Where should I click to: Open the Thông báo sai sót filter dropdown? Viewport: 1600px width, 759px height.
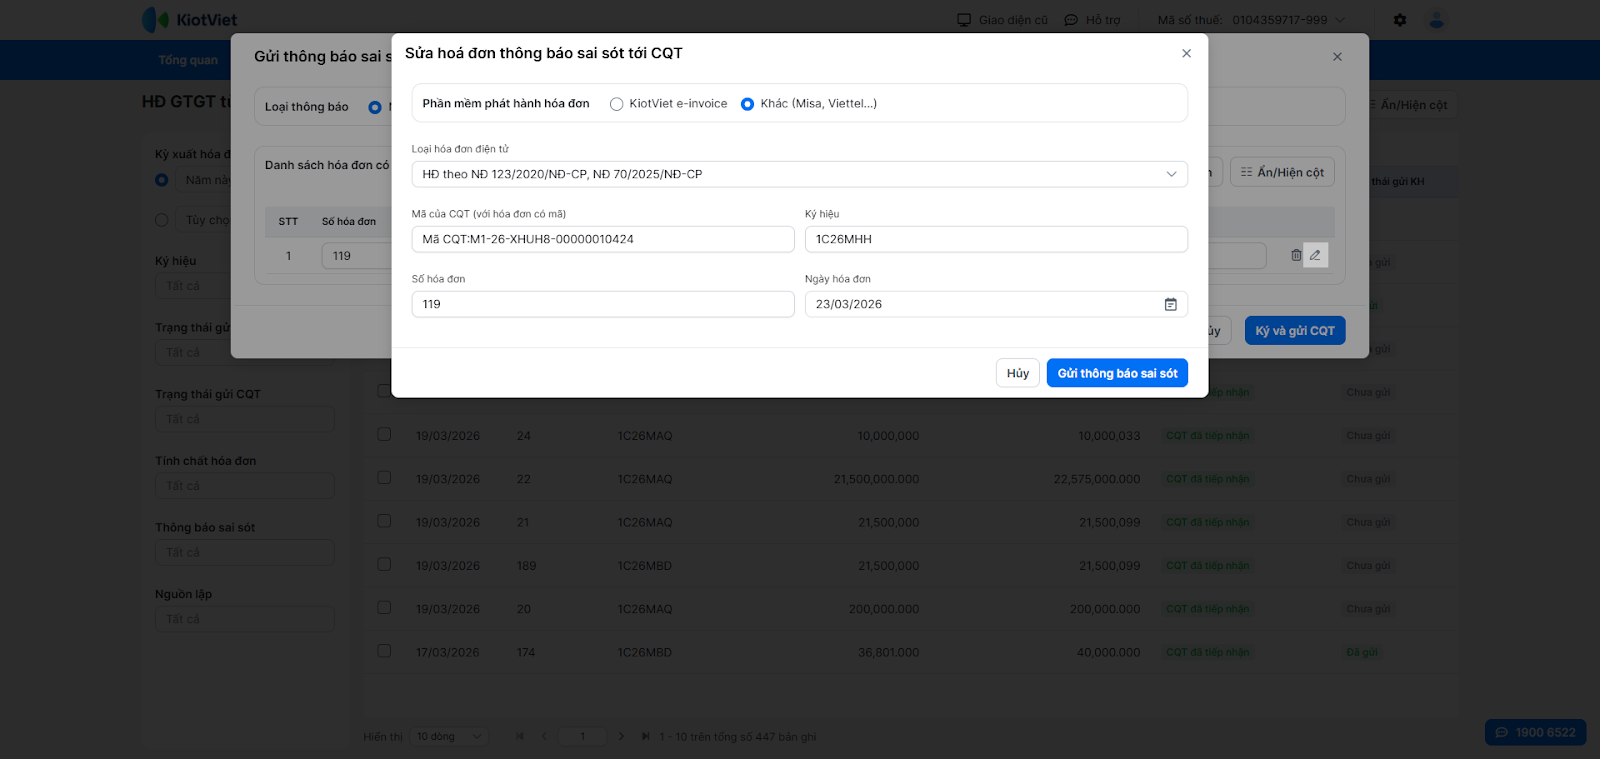click(244, 552)
